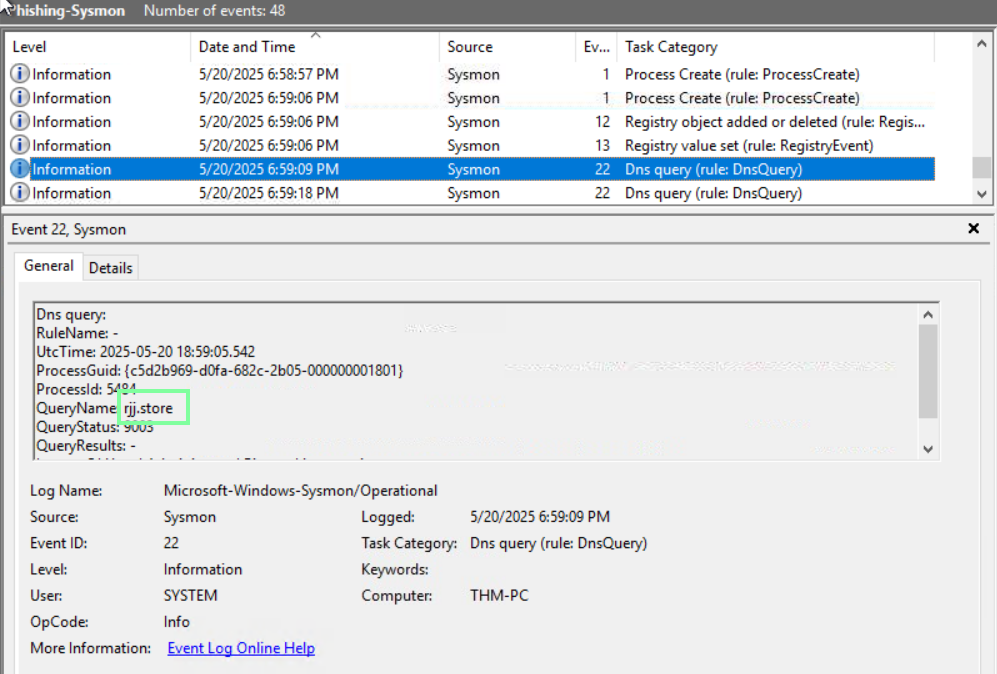Close the Event 22 preview pane
Screen dimensions: 997x674
974,229
